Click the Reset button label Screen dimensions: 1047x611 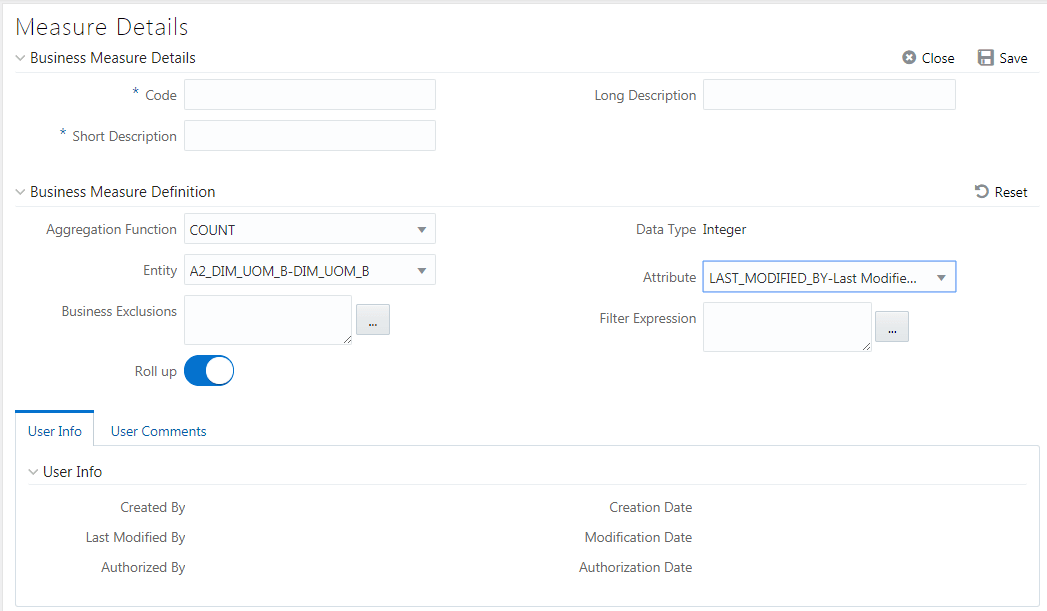1011,192
